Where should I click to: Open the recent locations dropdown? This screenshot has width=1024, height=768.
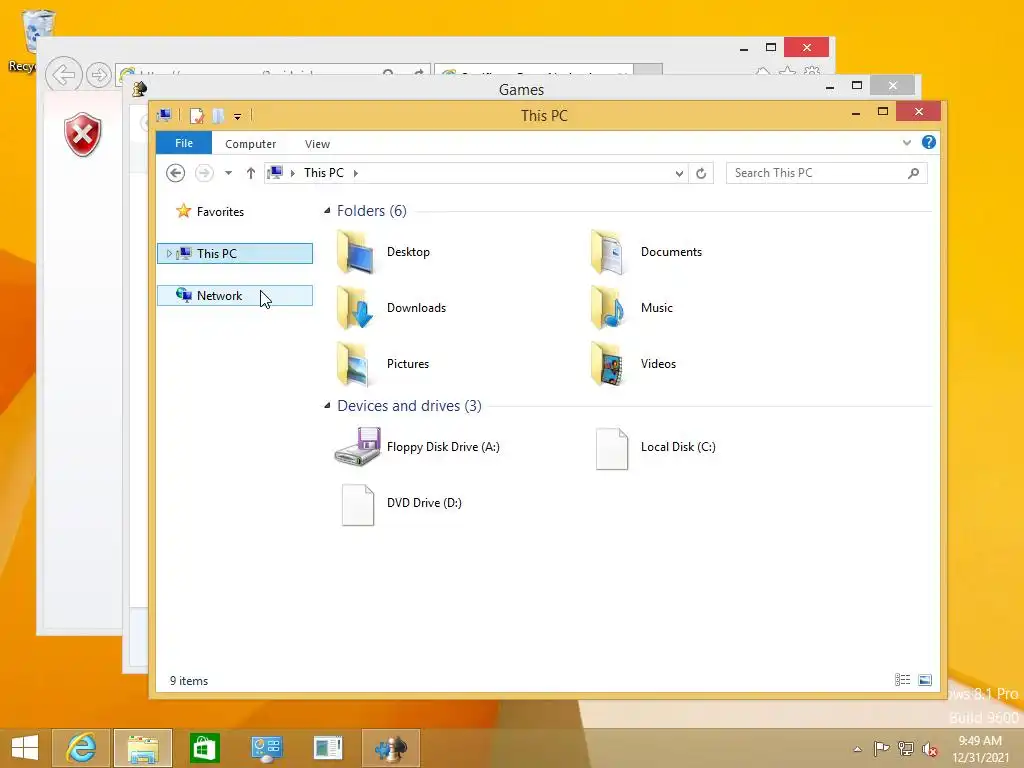click(228, 173)
